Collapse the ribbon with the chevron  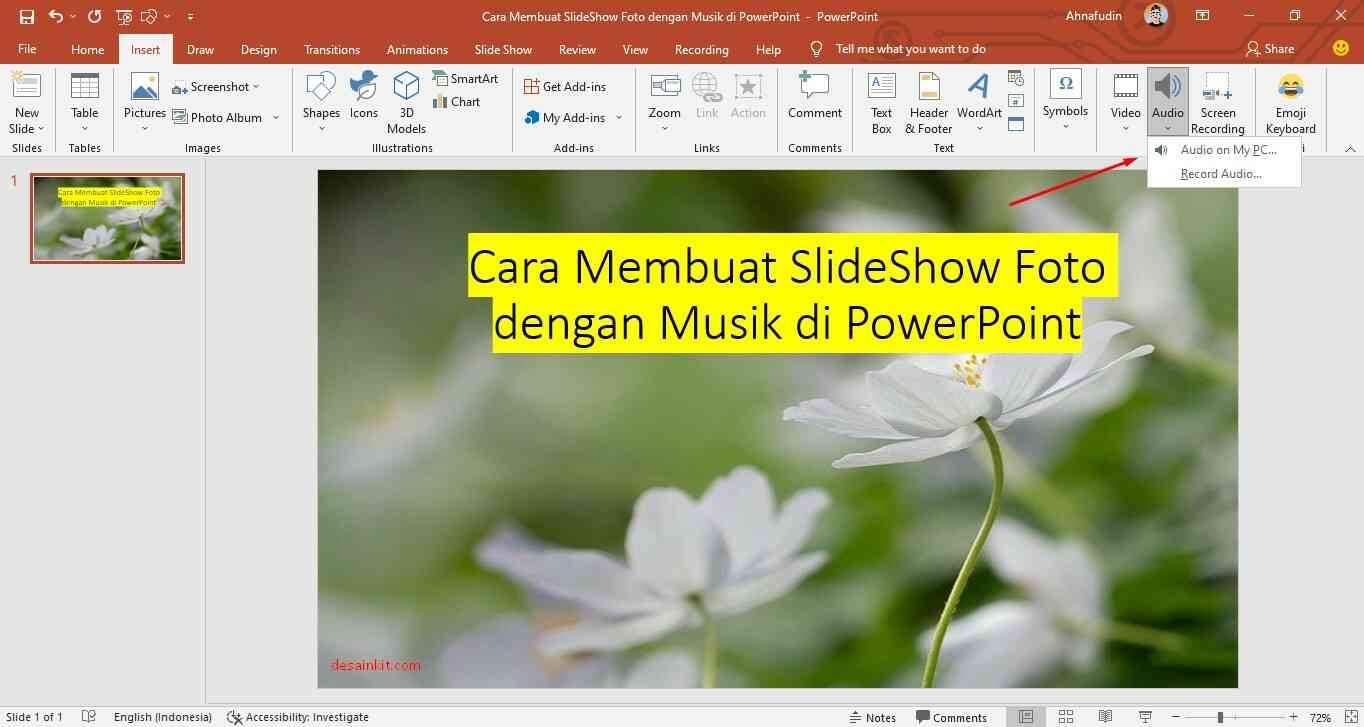point(1350,149)
